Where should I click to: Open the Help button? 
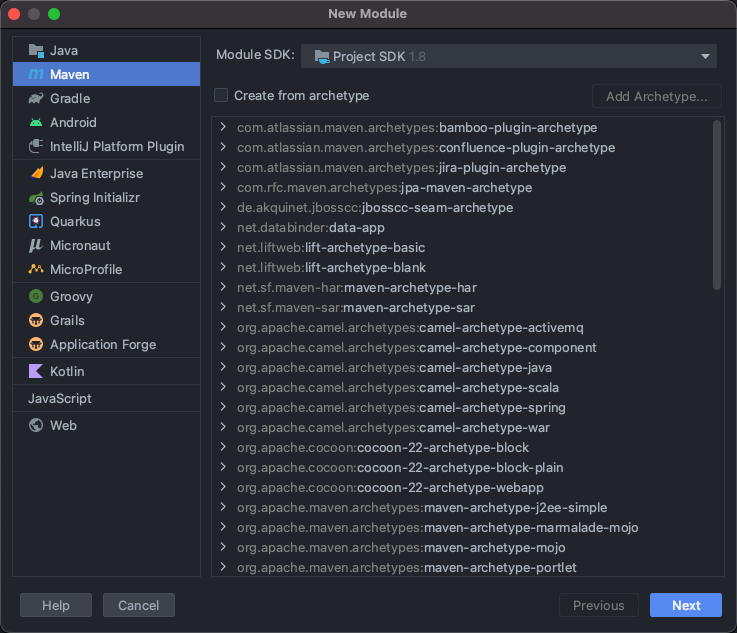tap(56, 605)
